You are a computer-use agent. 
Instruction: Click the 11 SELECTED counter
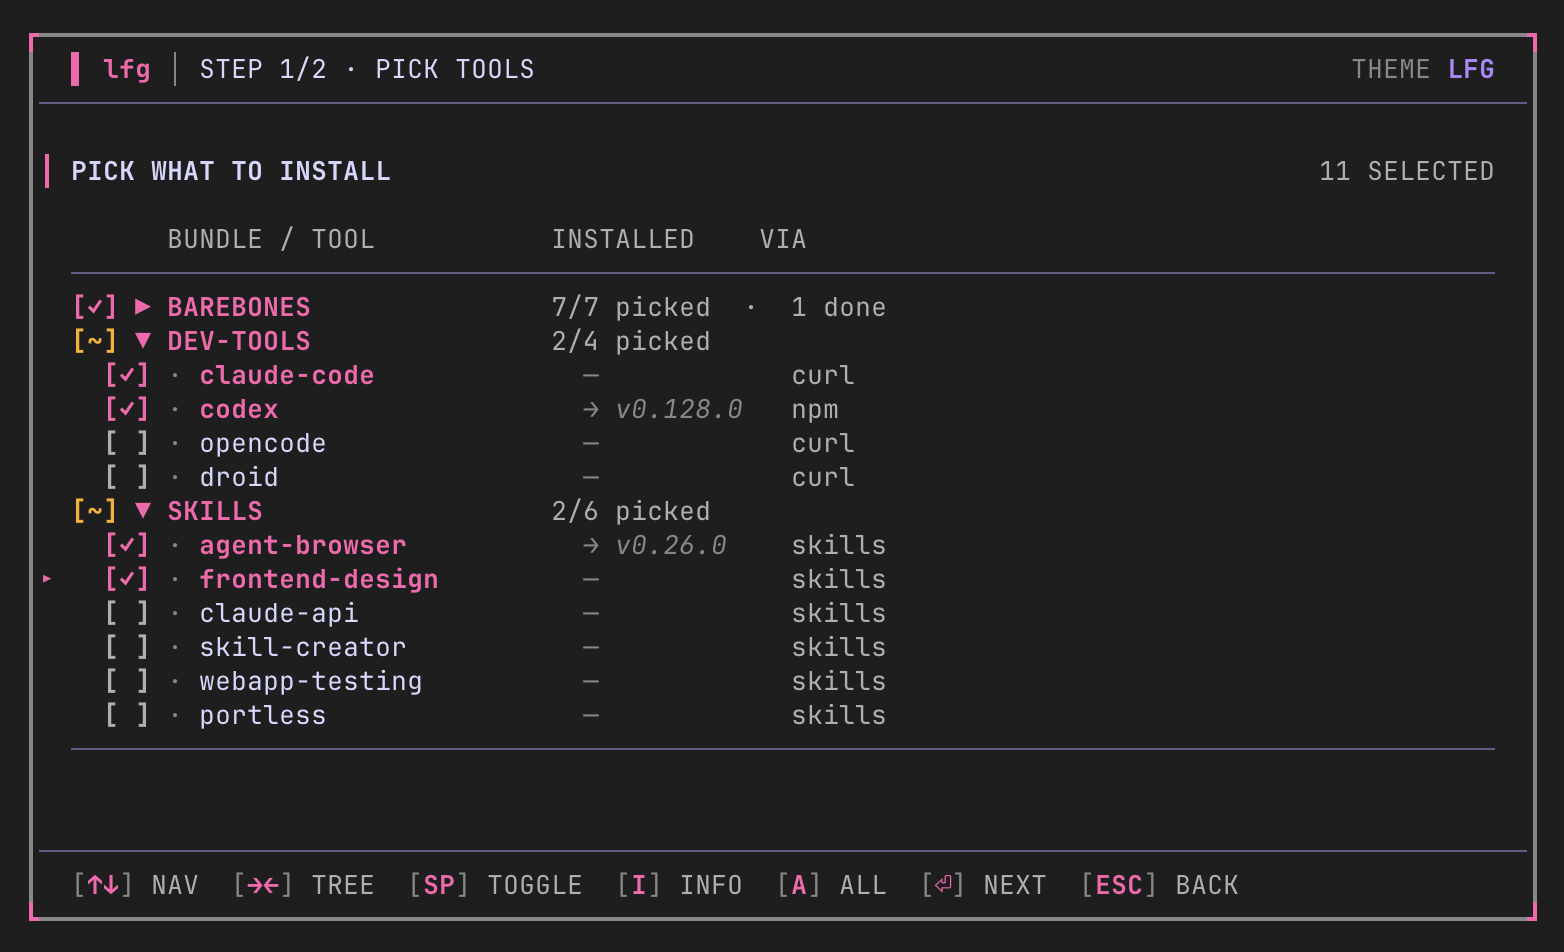(x=1407, y=171)
